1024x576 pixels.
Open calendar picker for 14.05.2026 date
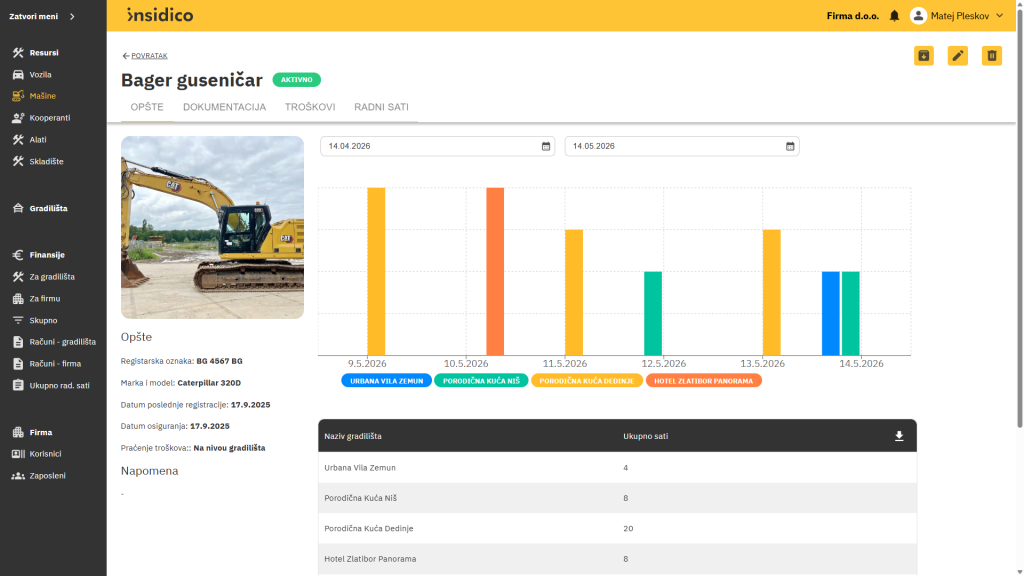tap(790, 146)
